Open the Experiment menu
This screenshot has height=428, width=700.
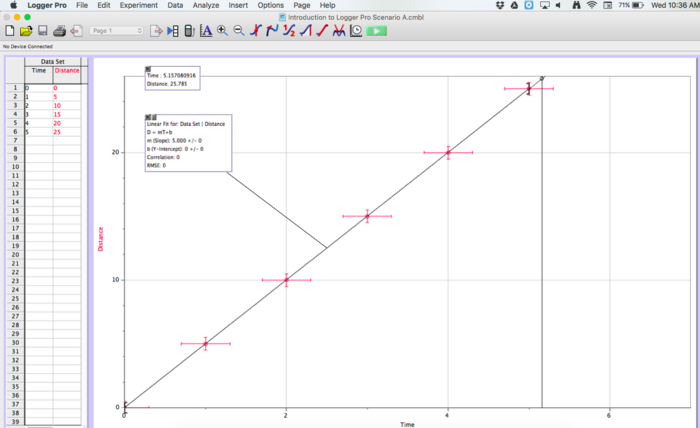pyautogui.click(x=138, y=6)
